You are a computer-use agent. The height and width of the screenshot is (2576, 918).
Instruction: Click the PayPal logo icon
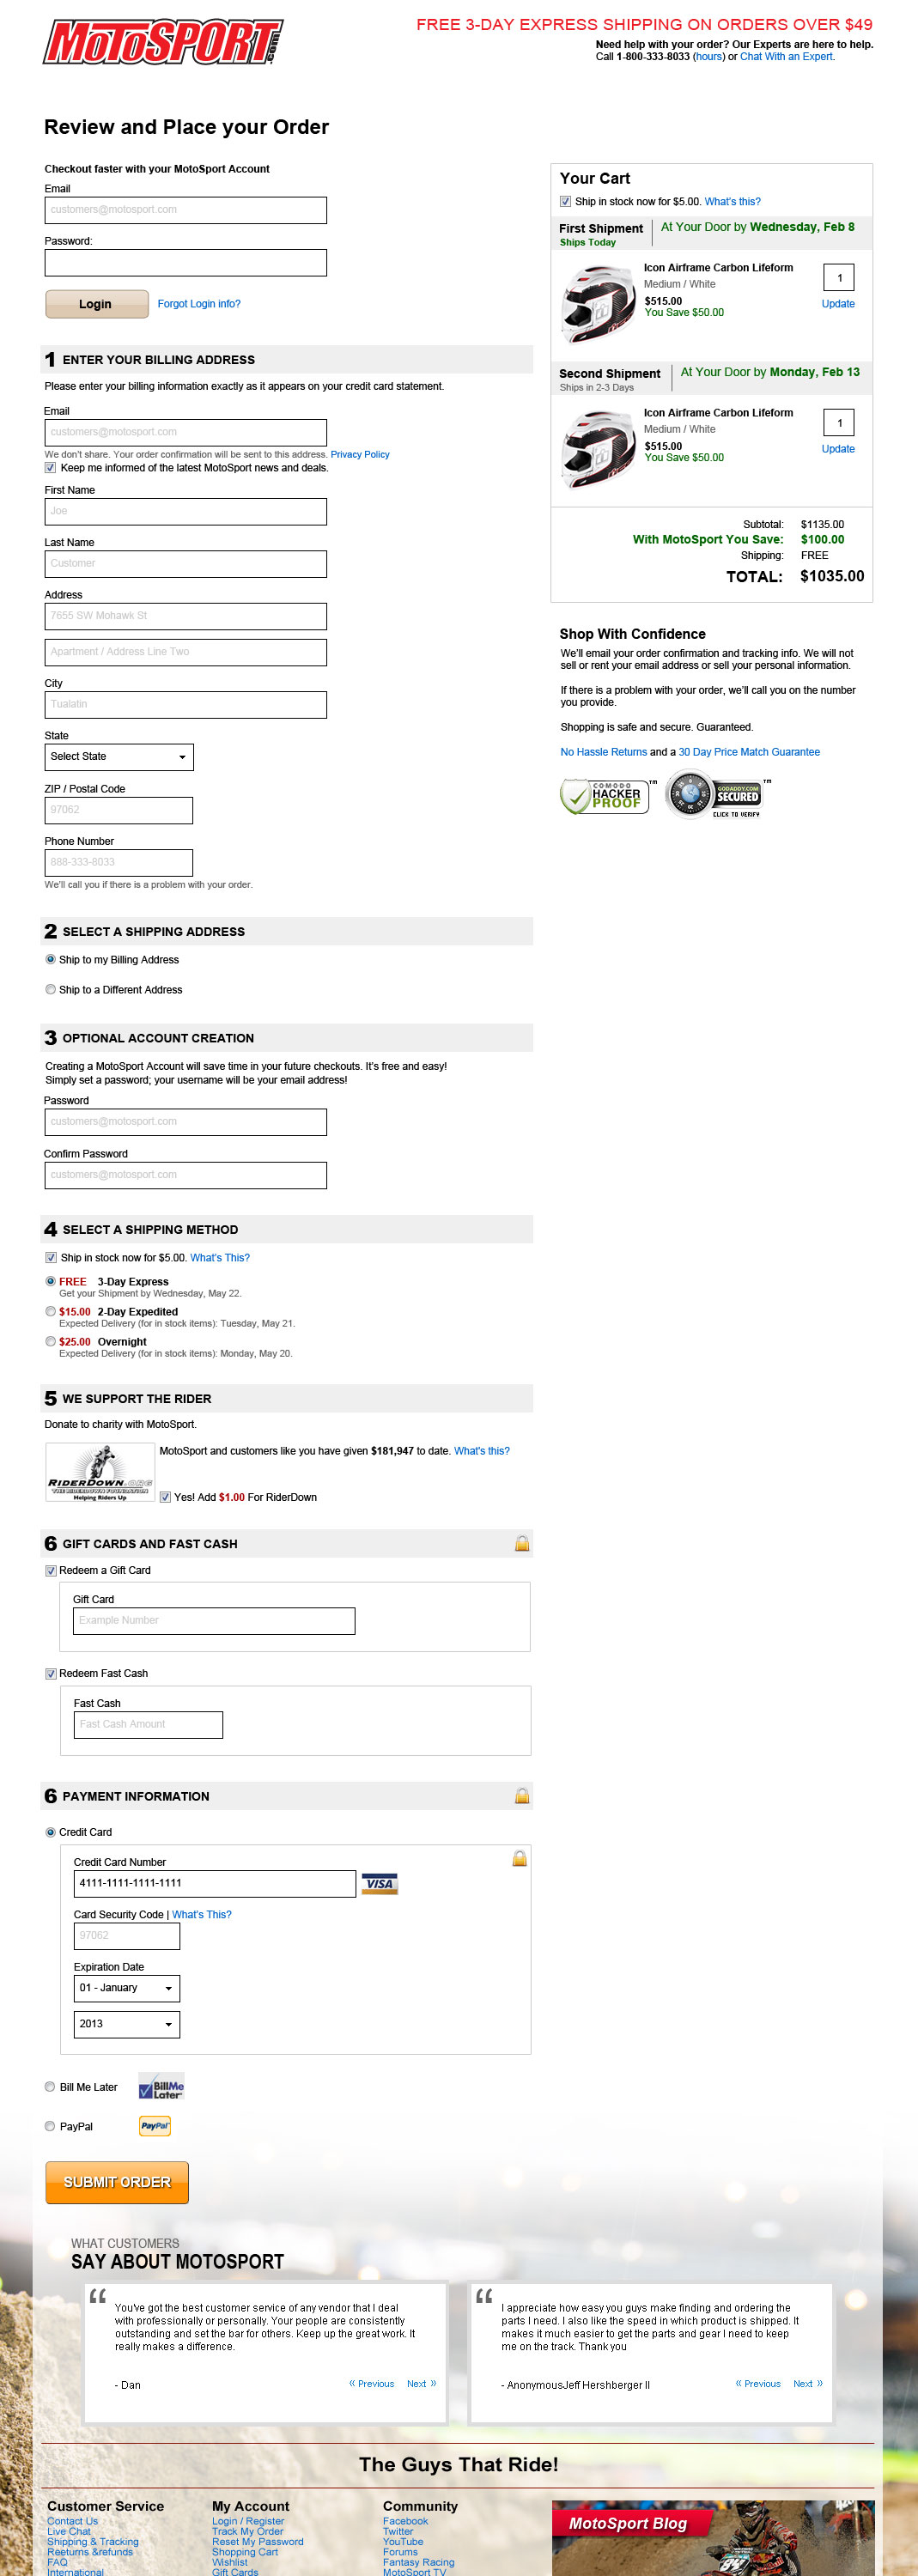point(155,2126)
